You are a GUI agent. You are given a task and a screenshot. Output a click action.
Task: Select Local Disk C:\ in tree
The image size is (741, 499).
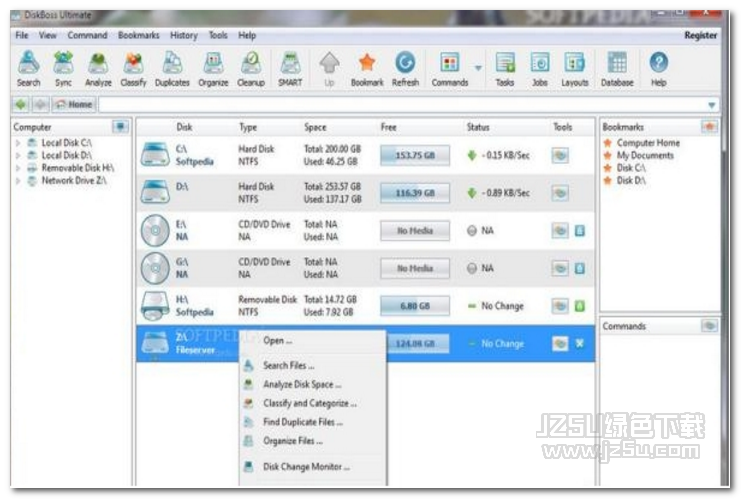[66, 143]
